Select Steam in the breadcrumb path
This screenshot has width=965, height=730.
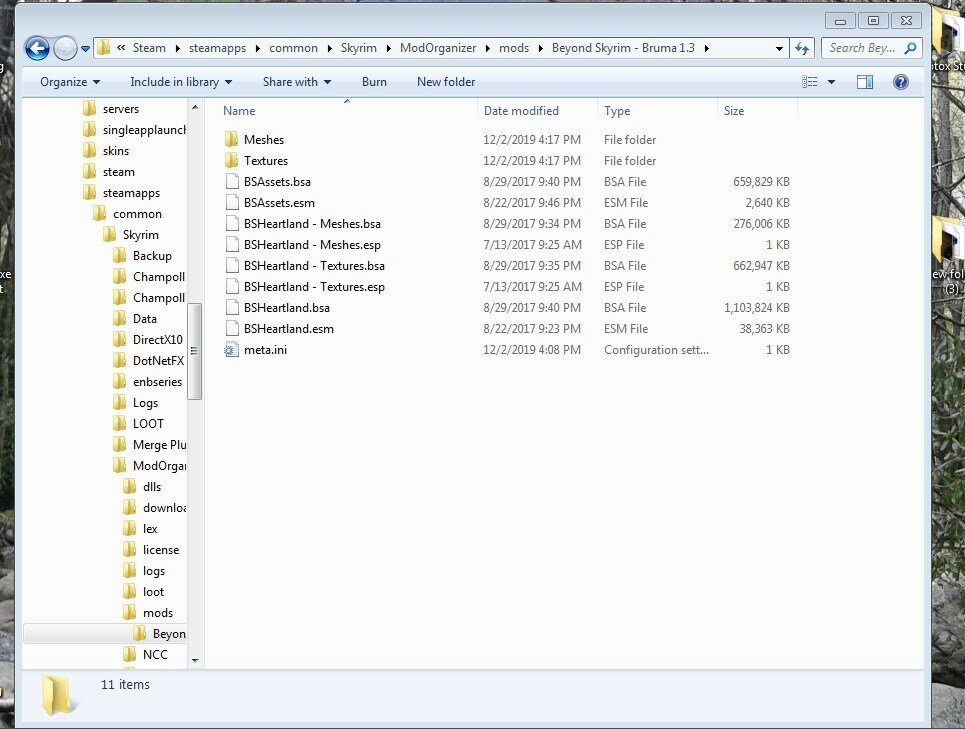pos(149,48)
